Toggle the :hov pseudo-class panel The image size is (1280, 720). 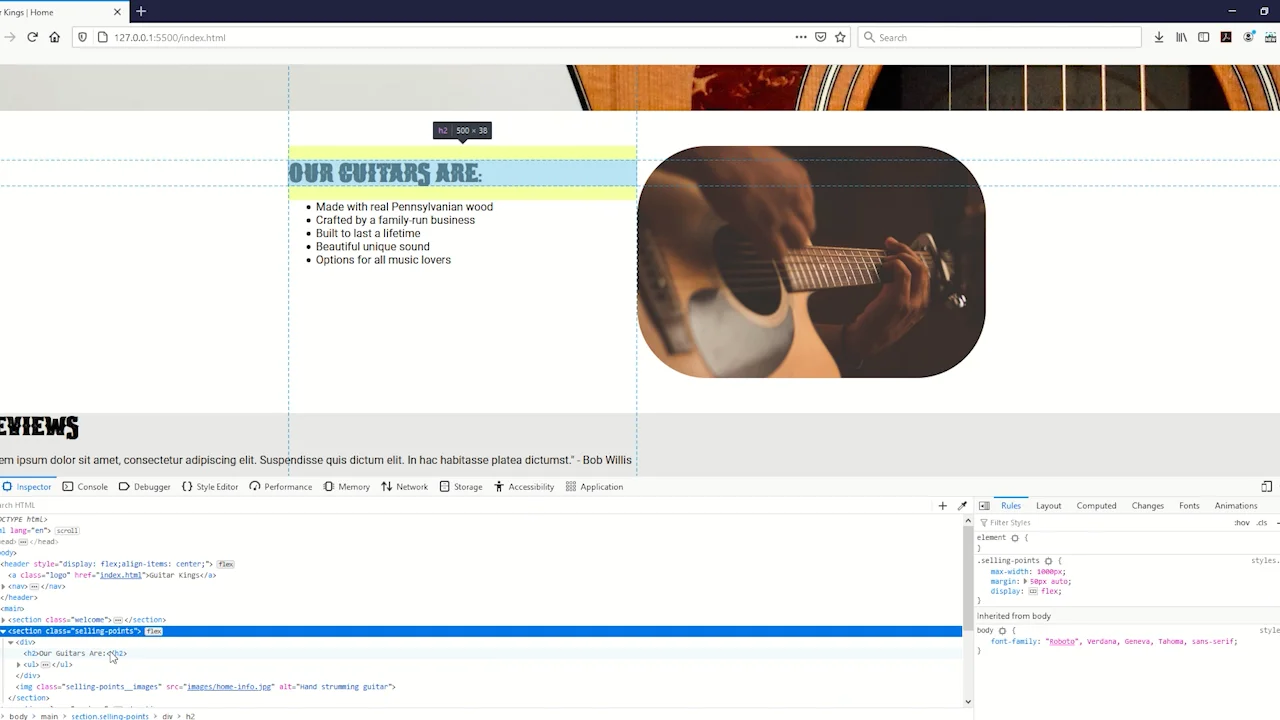[x=1241, y=523]
